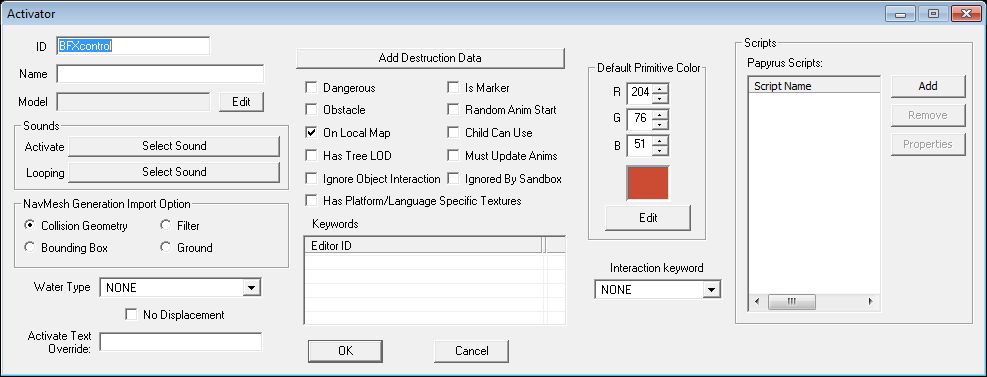Increase the B color value spinner
This screenshot has height=377, width=987.
point(660,140)
